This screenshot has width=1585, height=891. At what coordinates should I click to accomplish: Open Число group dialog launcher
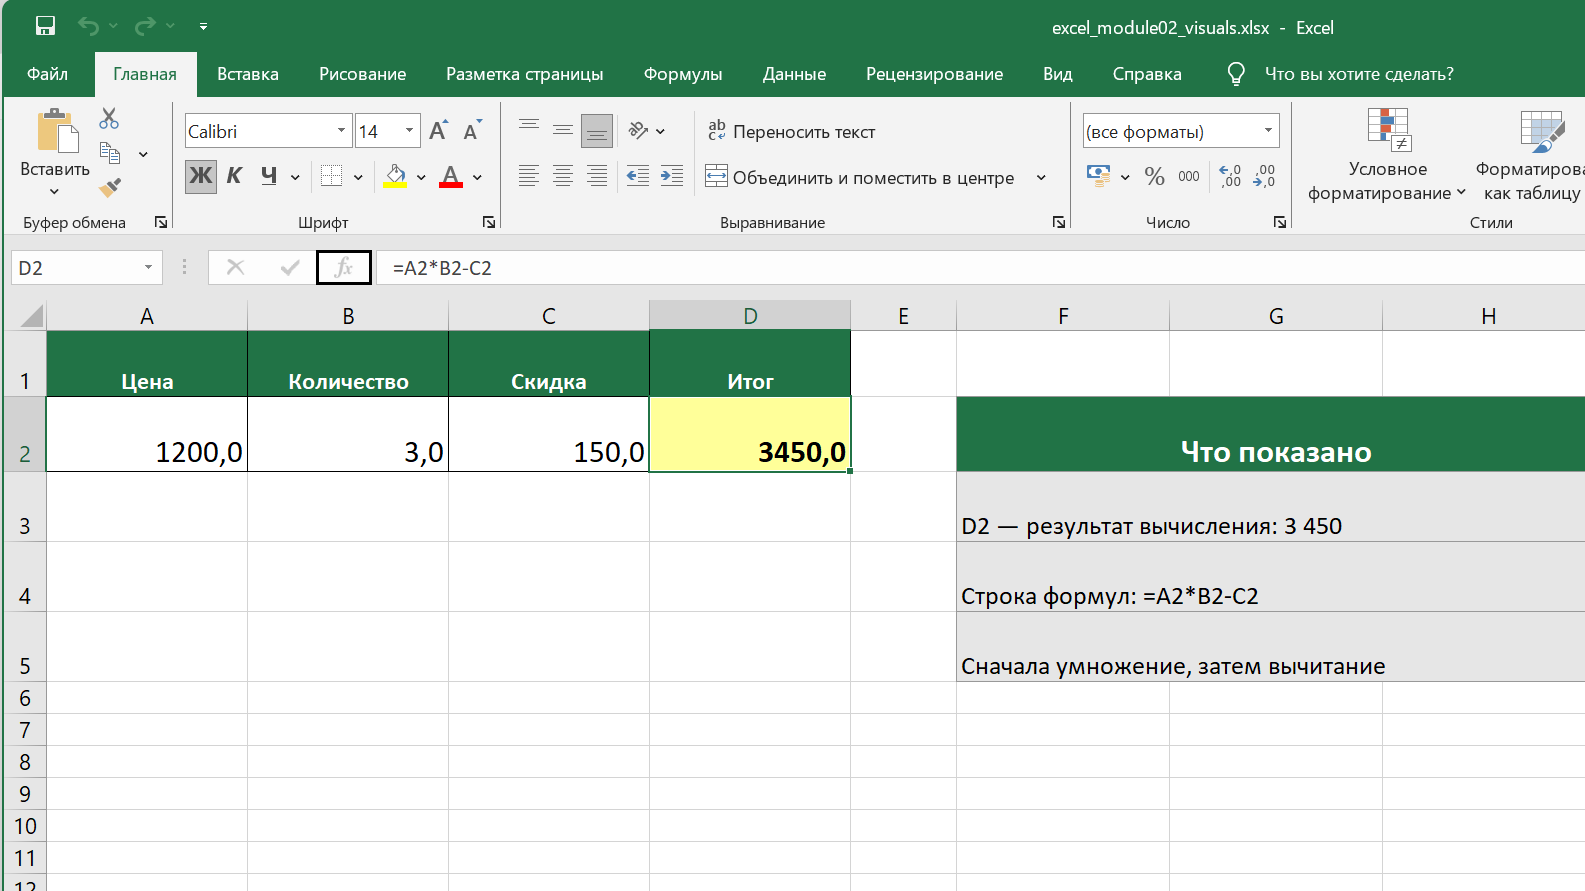click(x=1280, y=222)
